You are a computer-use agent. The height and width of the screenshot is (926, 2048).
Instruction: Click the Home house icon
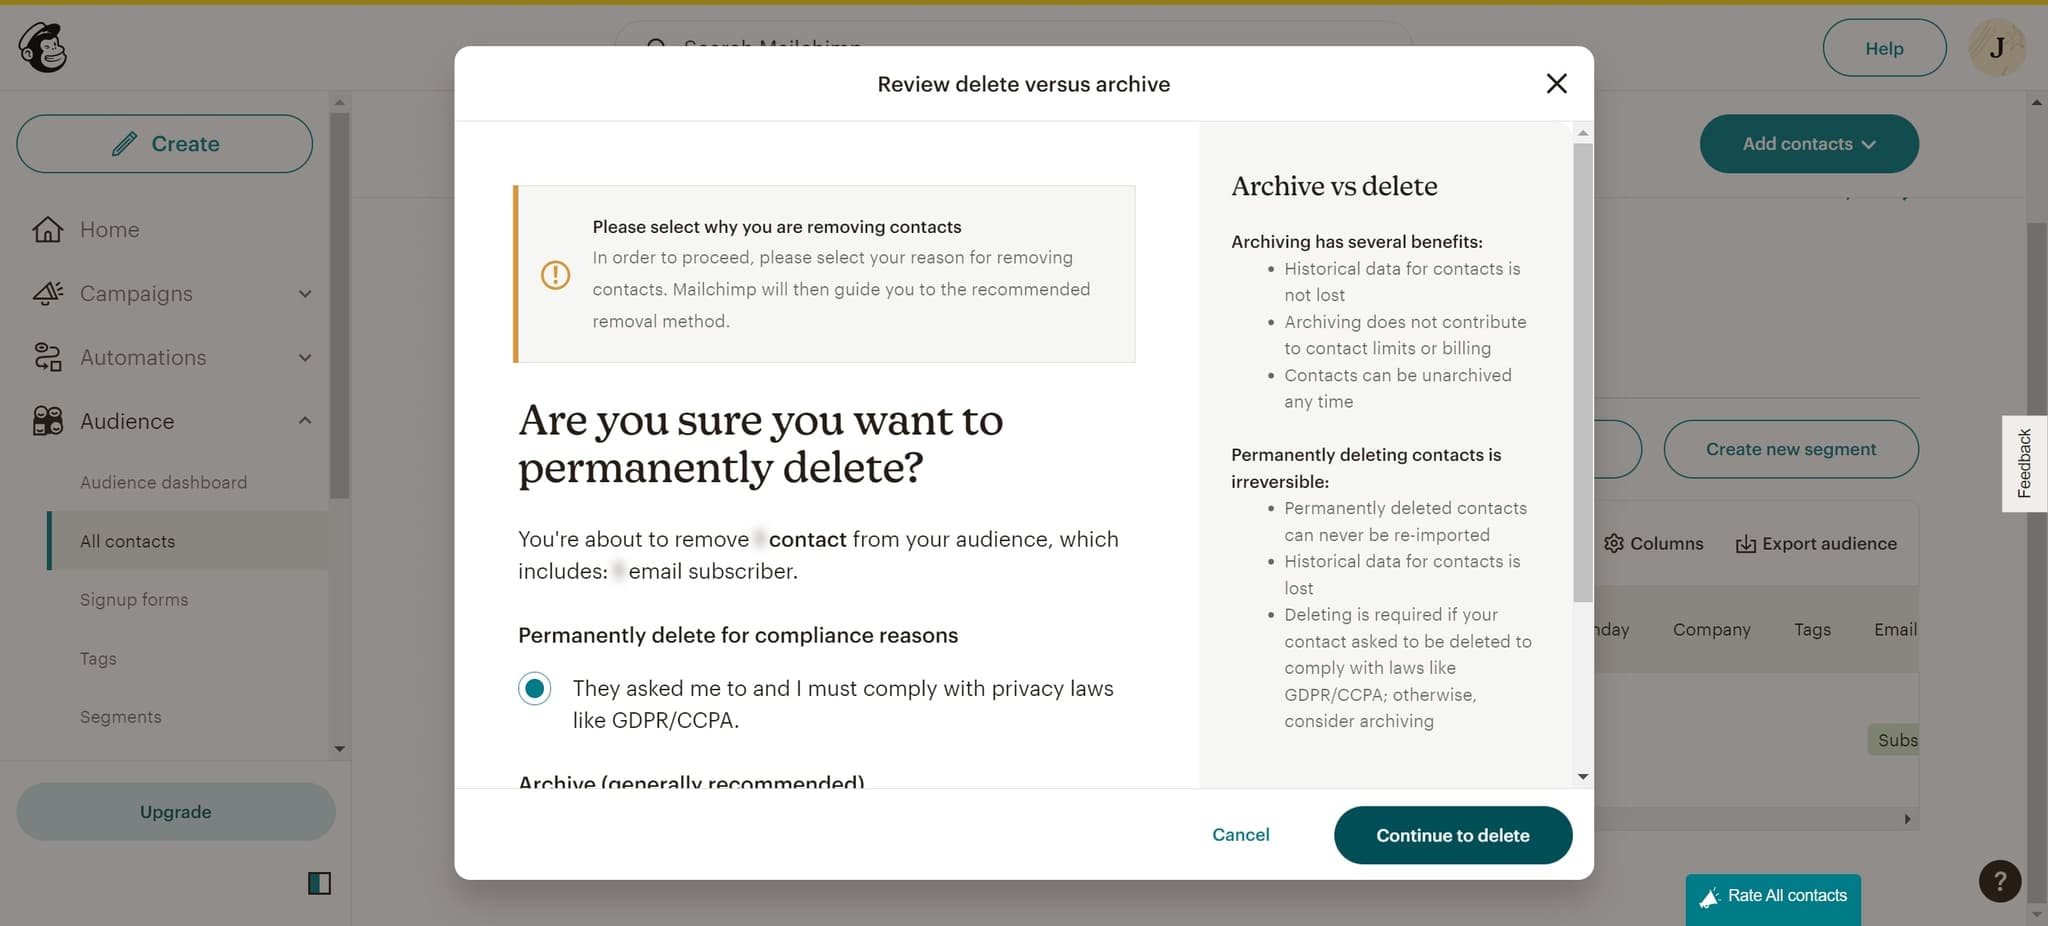pyautogui.click(x=47, y=230)
